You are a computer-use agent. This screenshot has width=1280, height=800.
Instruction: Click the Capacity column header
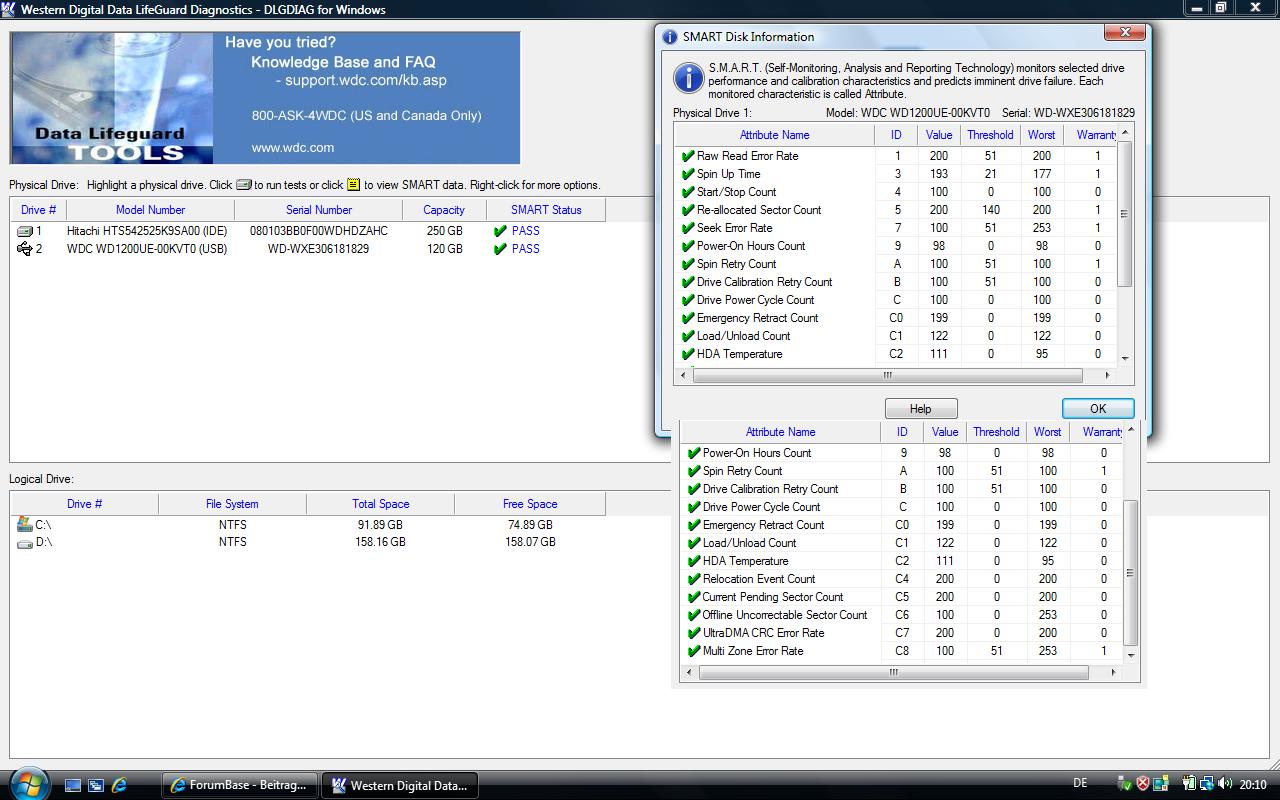coord(444,210)
